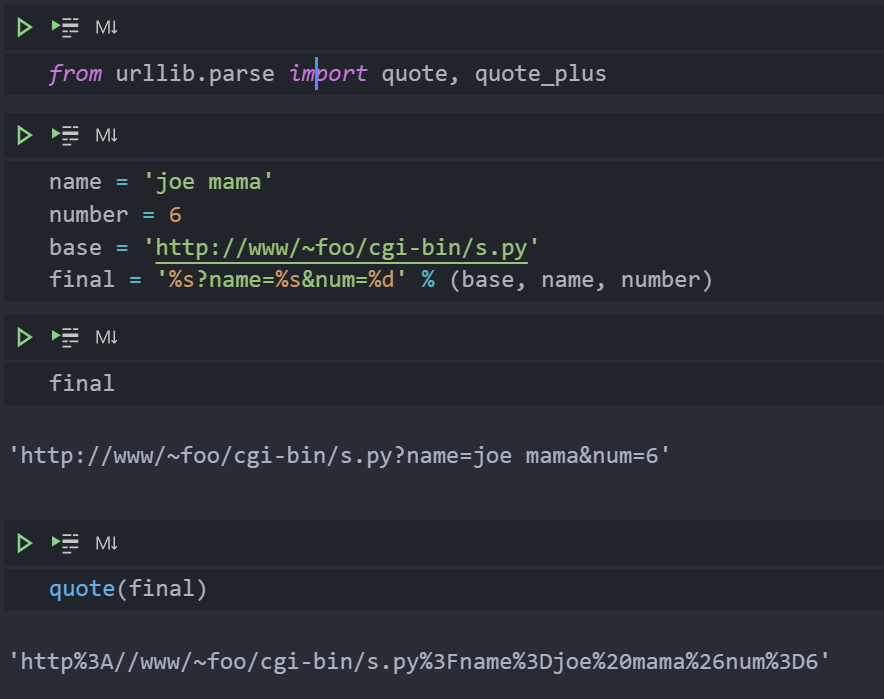Select the output starting with http%3A//www

tap(419, 661)
